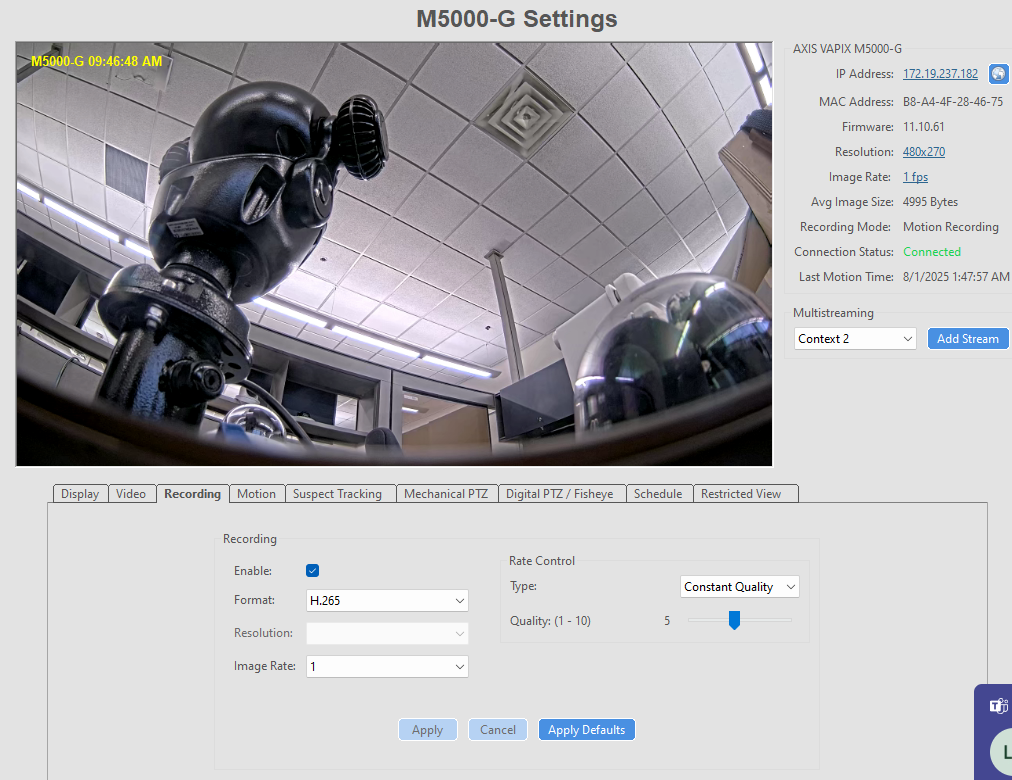Image resolution: width=1012 pixels, height=780 pixels.
Task: Go to the Suspect Tracking tab
Action: [x=337, y=494]
